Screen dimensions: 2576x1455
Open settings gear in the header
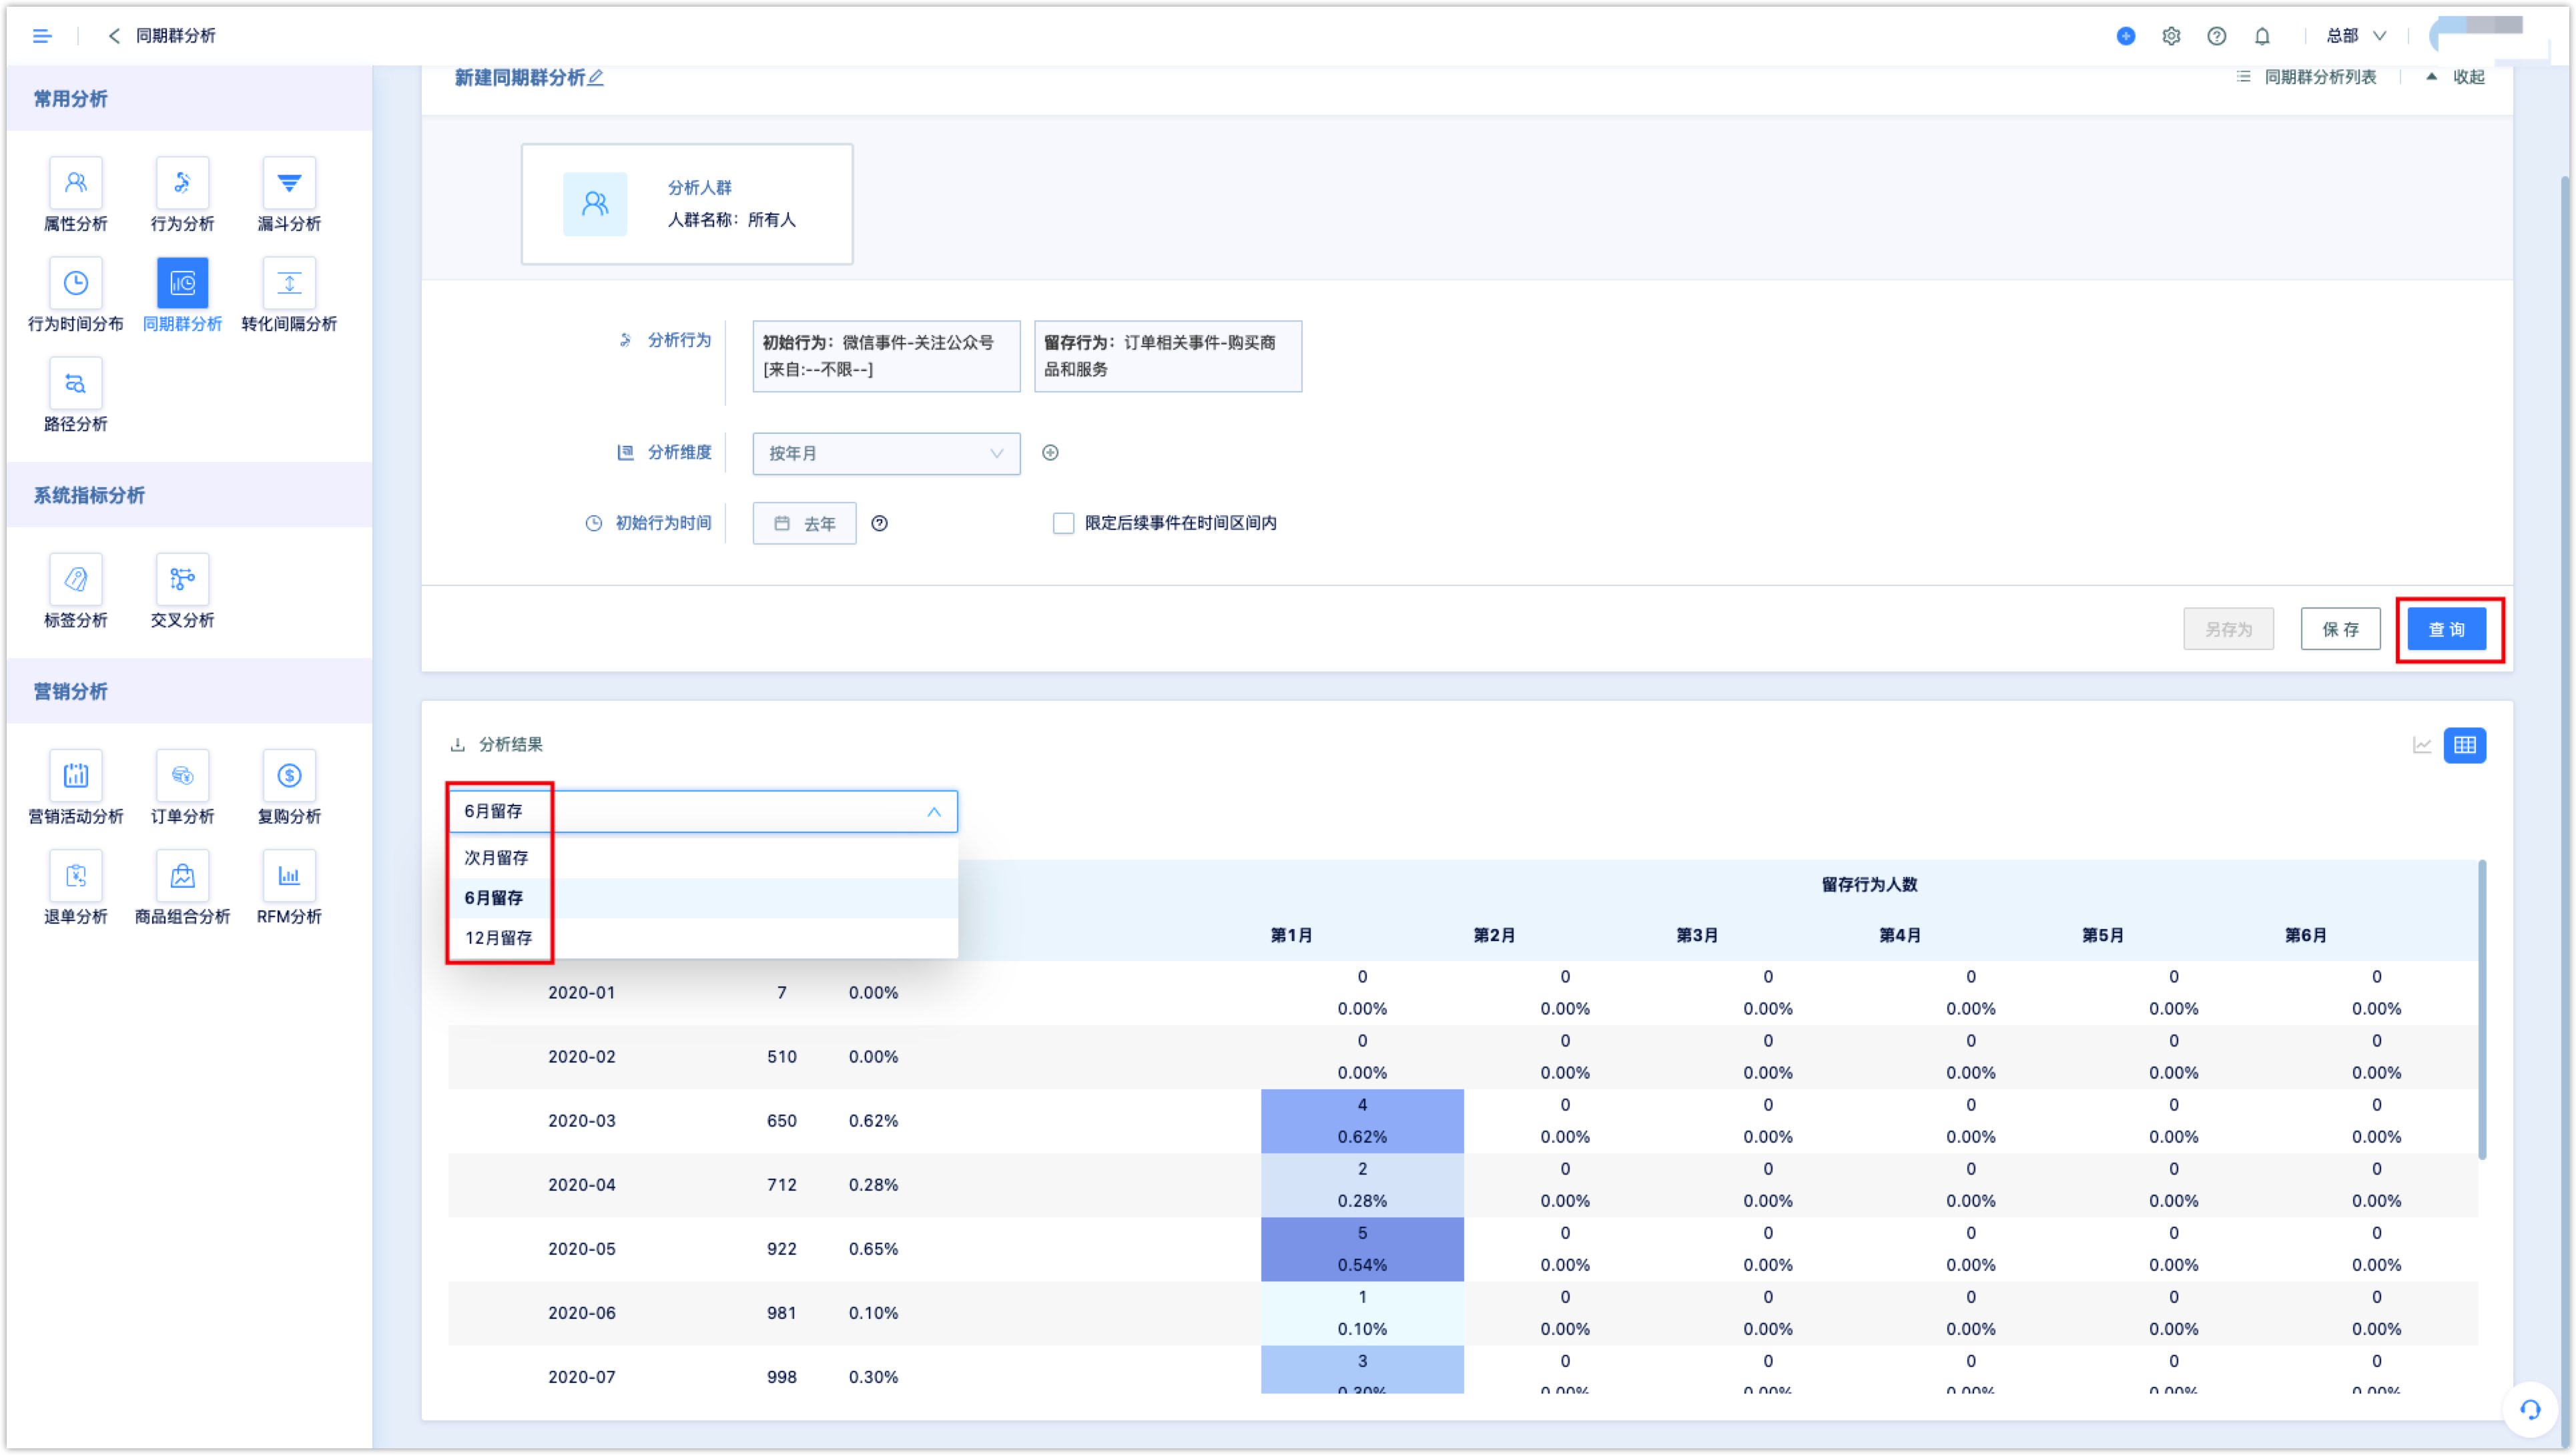[x=2170, y=36]
